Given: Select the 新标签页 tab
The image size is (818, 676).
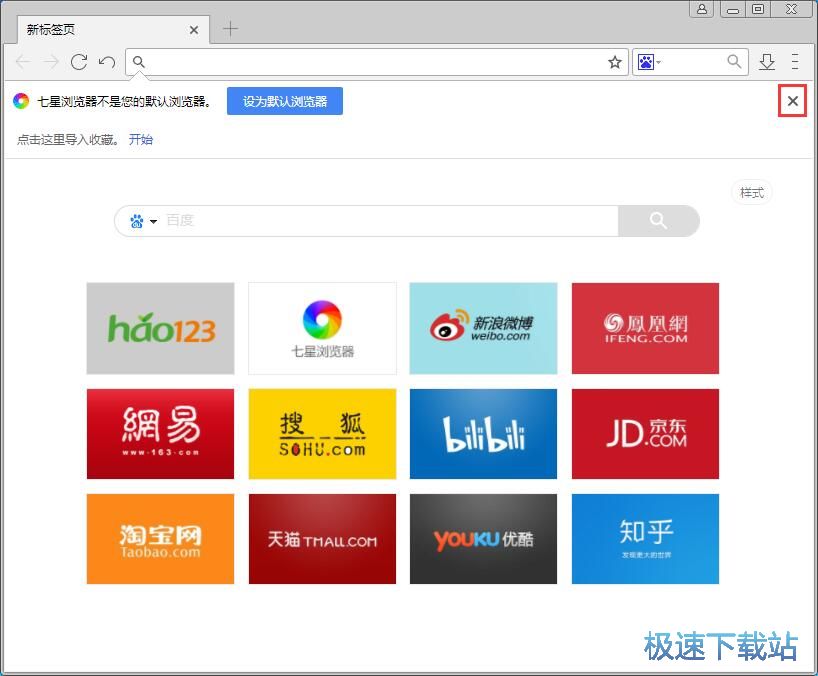Looking at the screenshot, I should click(x=113, y=30).
